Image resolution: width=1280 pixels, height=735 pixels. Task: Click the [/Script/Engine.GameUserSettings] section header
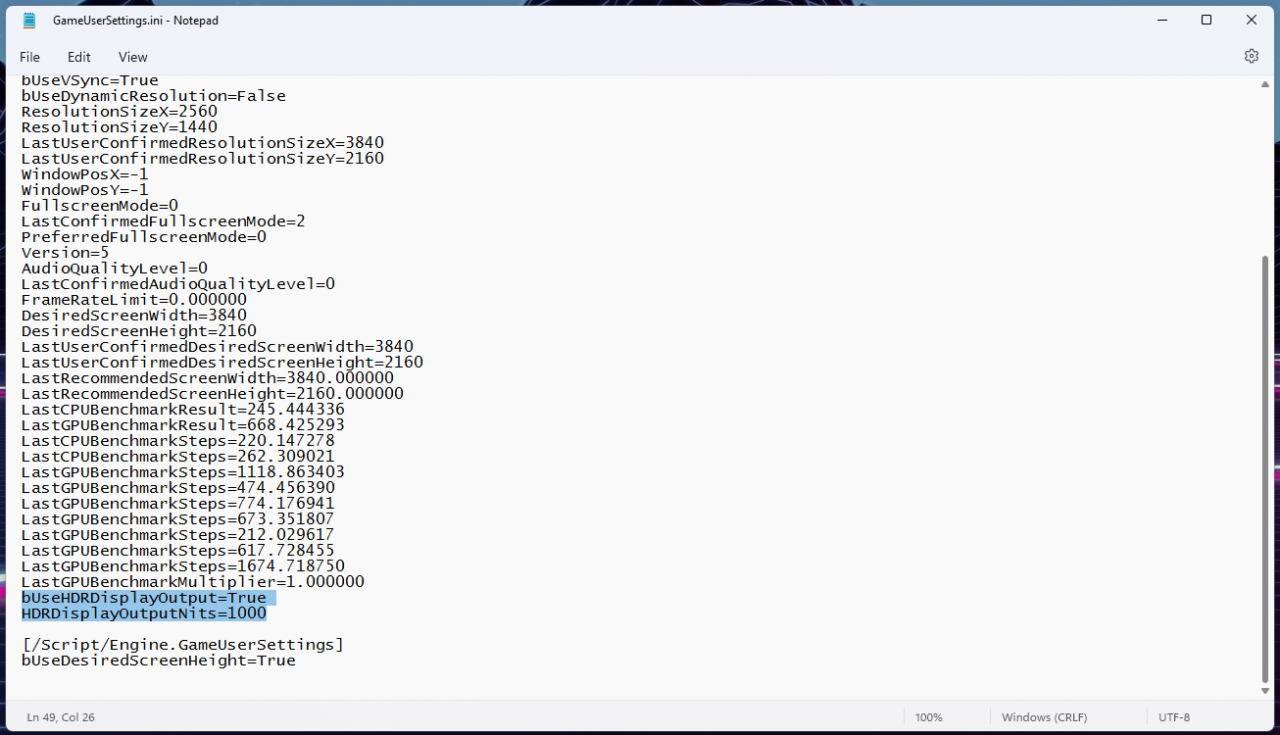[x=182, y=645]
